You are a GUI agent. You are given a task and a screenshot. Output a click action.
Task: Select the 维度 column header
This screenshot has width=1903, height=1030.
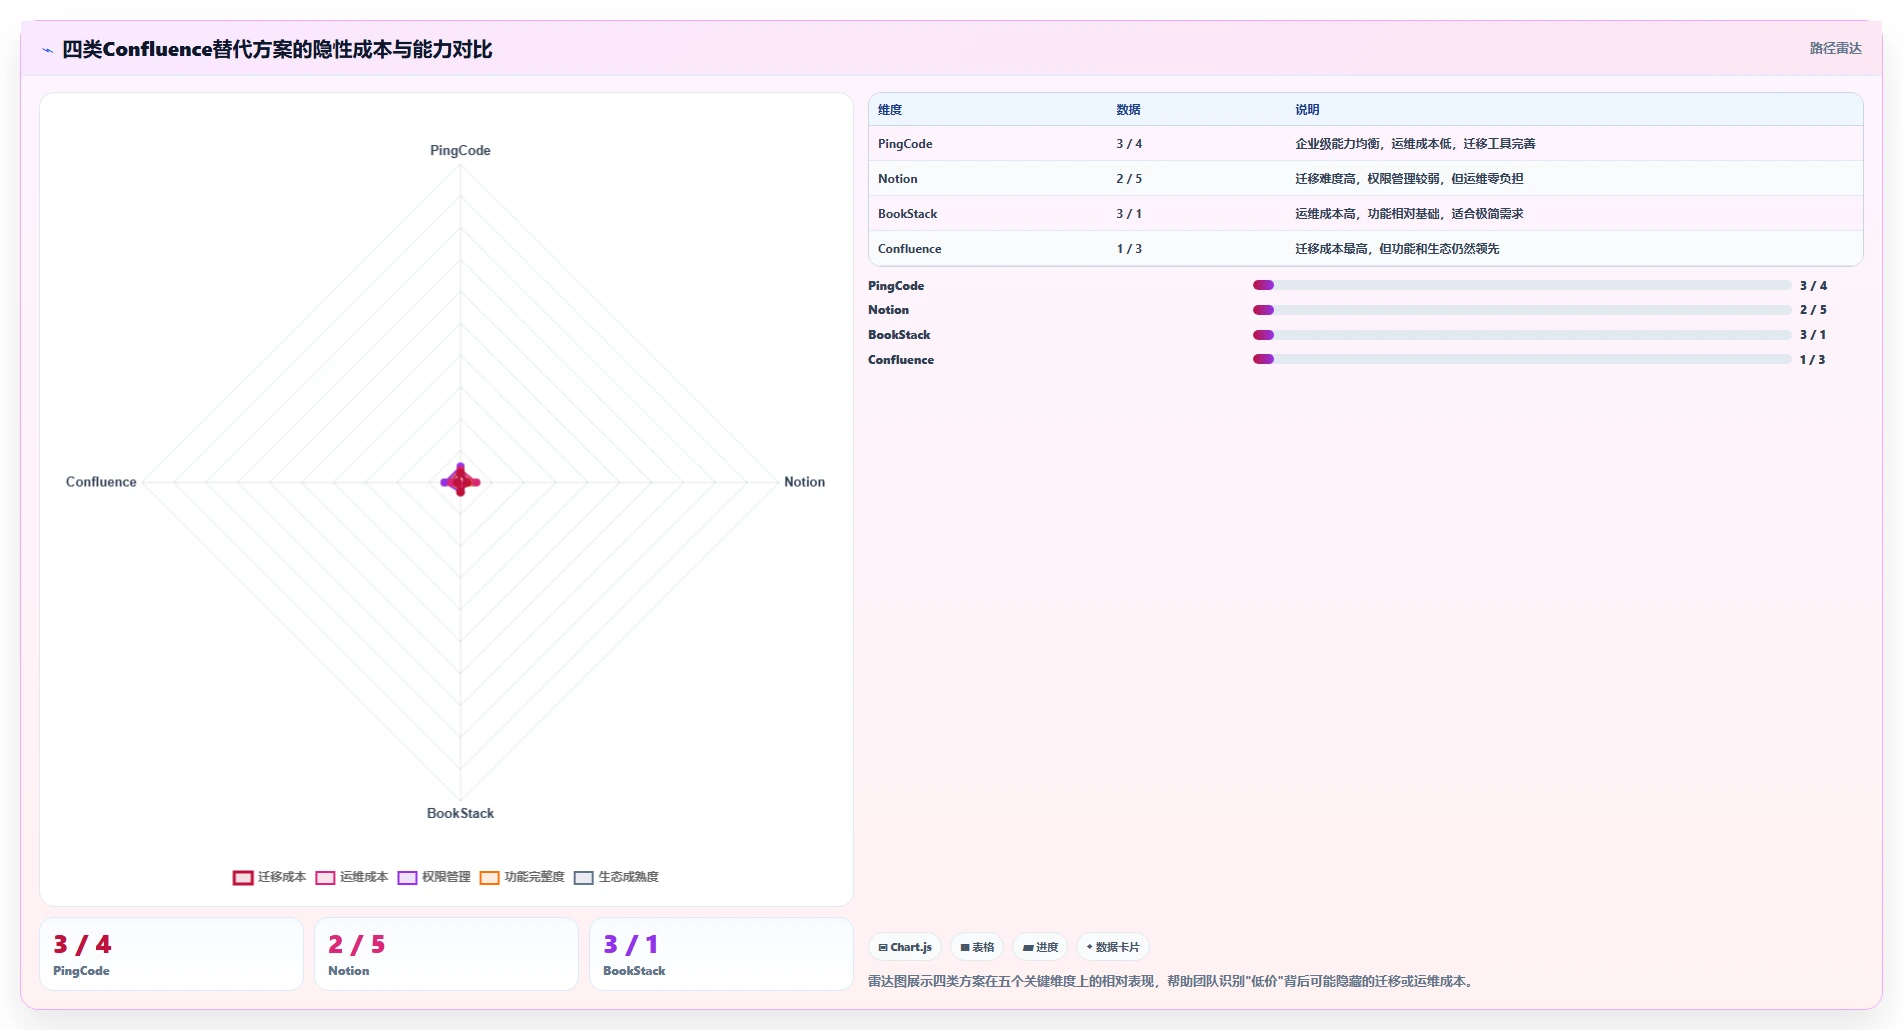pos(890,110)
